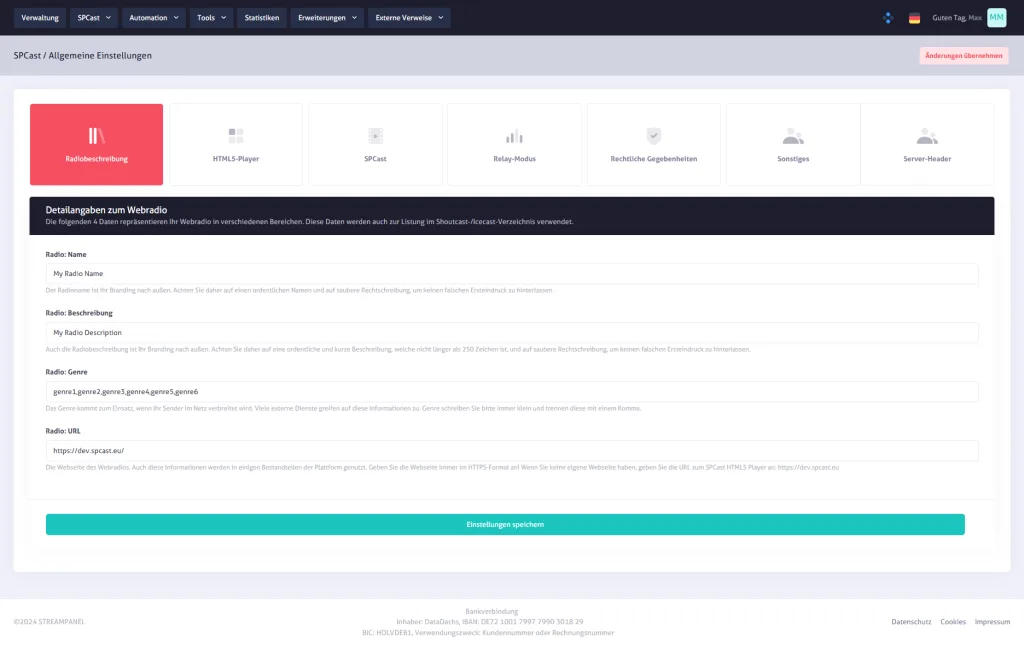Select the Sonstiges people icon
The width and height of the screenshot is (1024, 645).
(793, 136)
